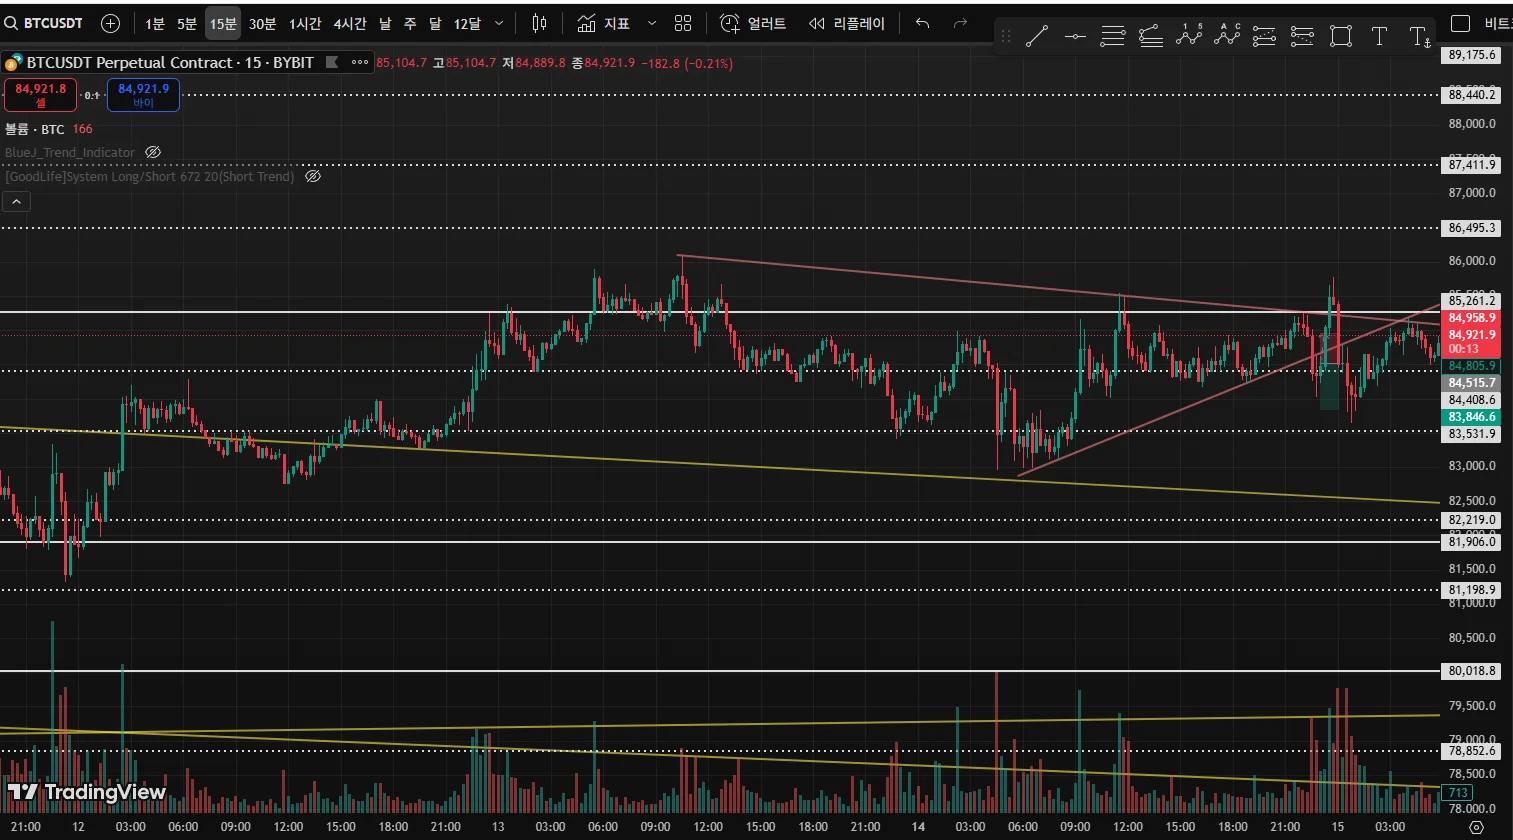Click the 81,906.0 price label
Image resolution: width=1513 pixels, height=840 pixels.
[1472, 542]
